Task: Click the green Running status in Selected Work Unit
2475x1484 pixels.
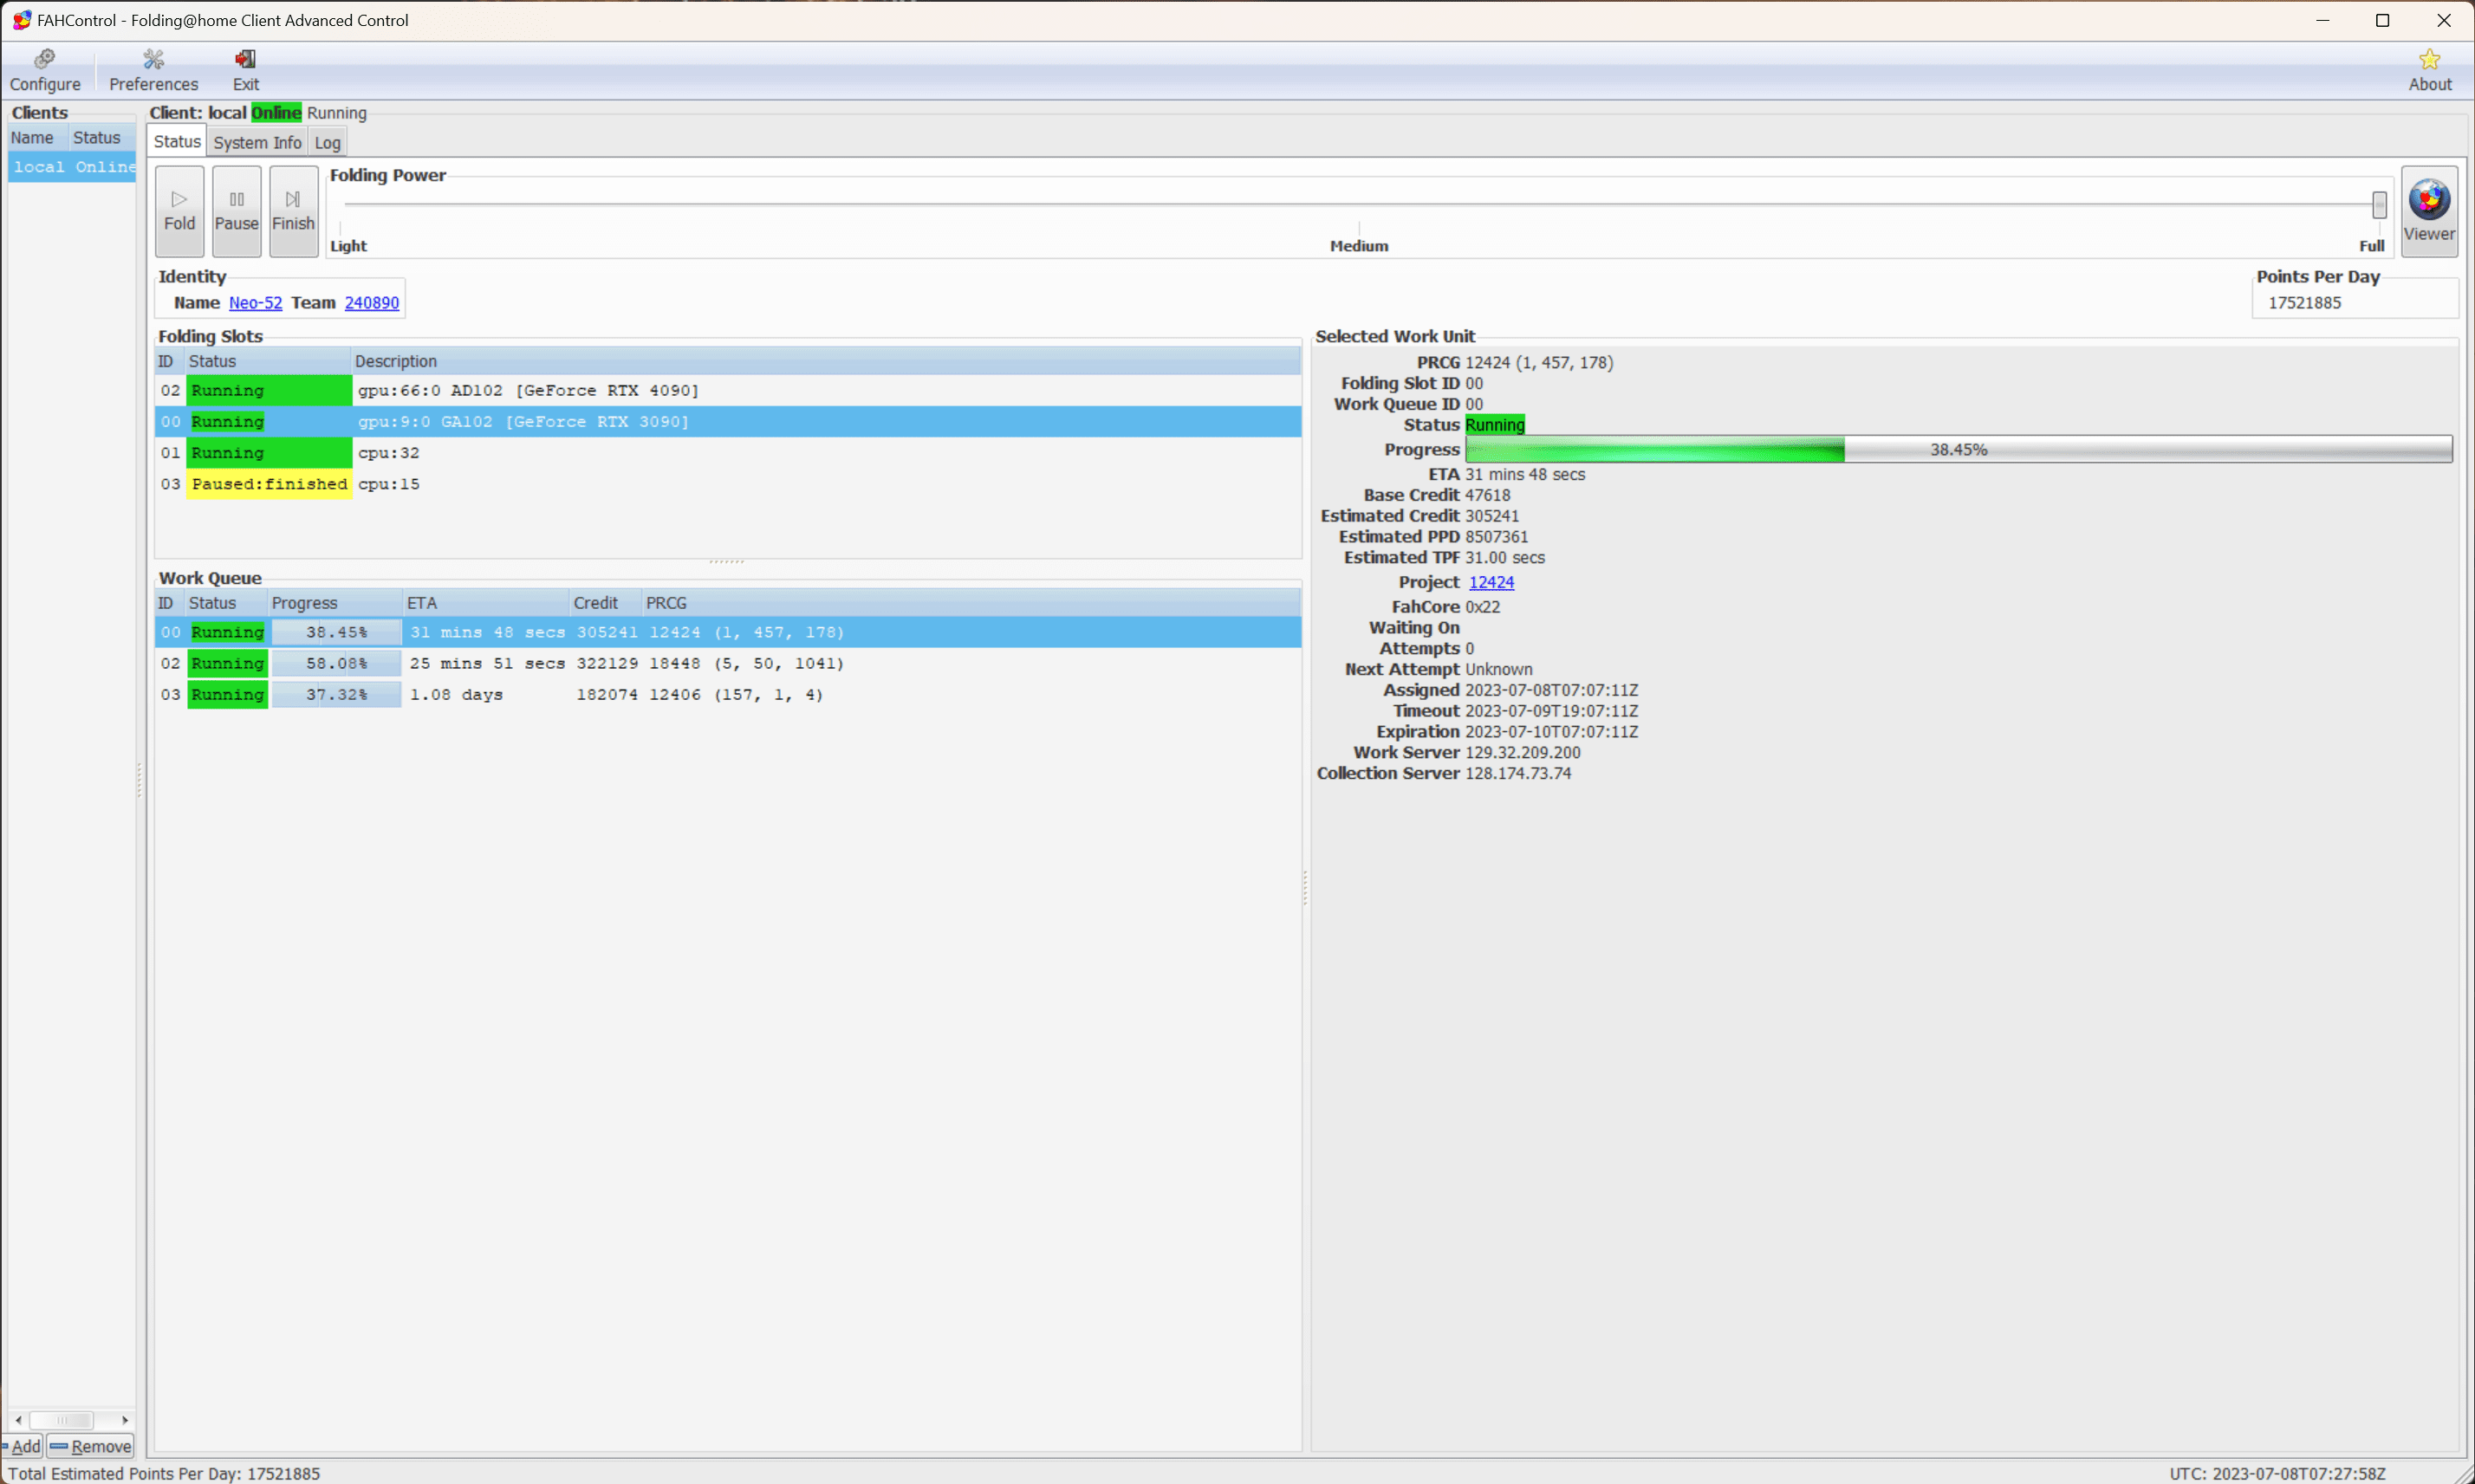Action: click(1494, 425)
